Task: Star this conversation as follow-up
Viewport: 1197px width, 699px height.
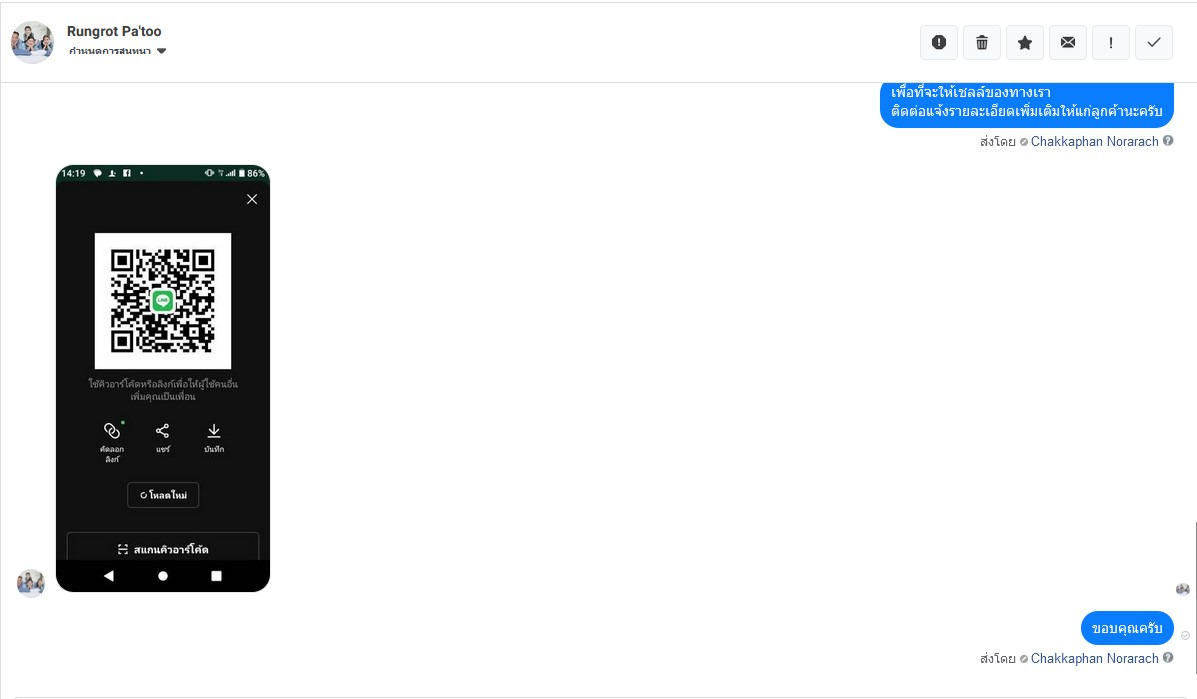Action: (x=1025, y=42)
